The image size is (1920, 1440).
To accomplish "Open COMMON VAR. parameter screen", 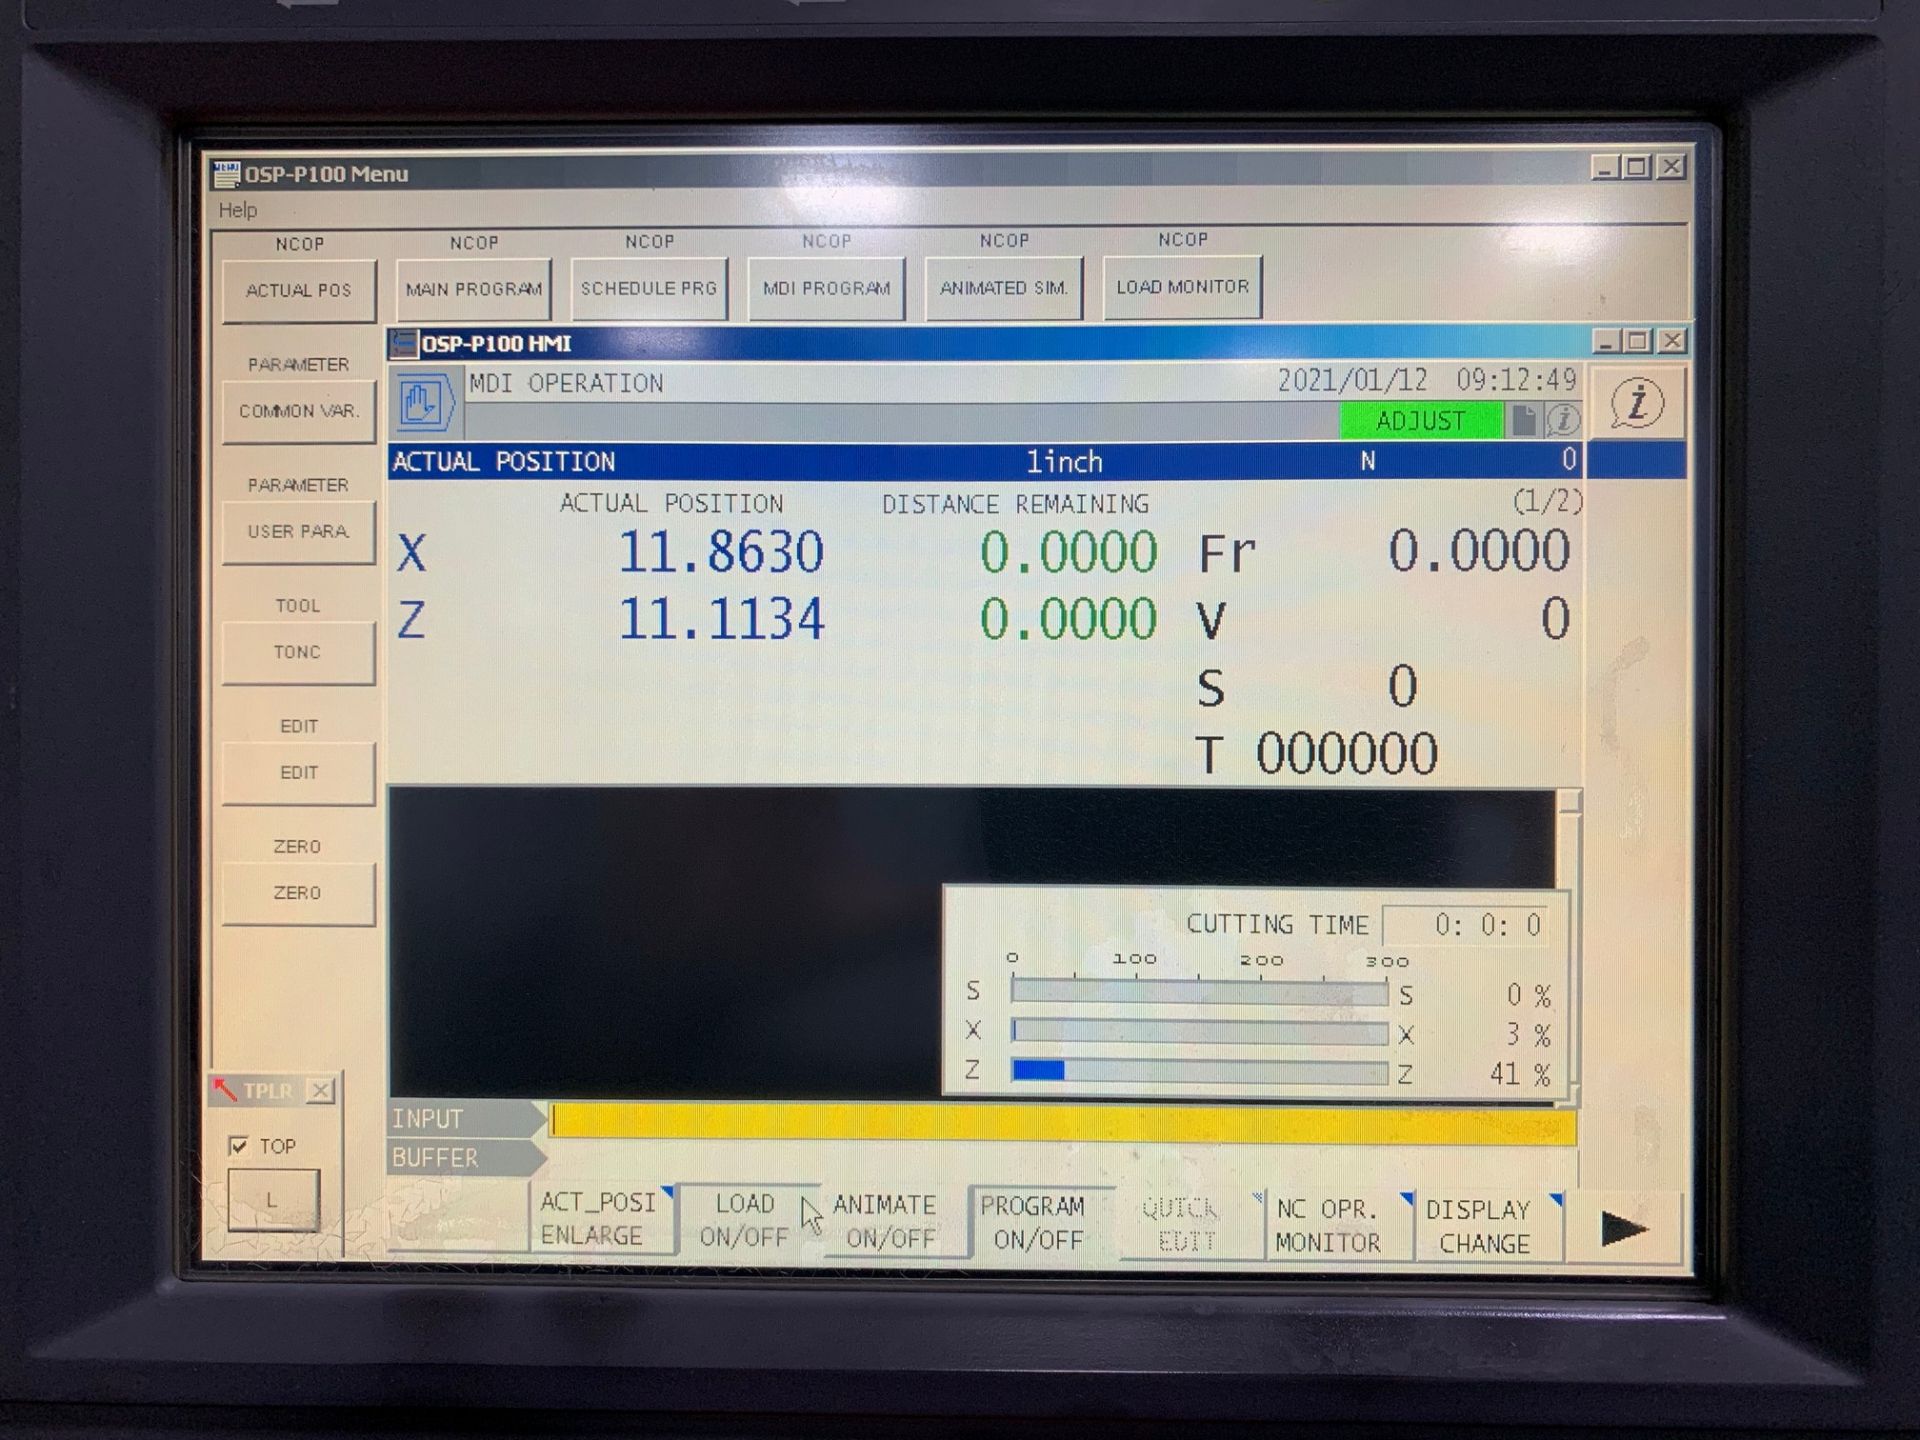I will tap(298, 411).
